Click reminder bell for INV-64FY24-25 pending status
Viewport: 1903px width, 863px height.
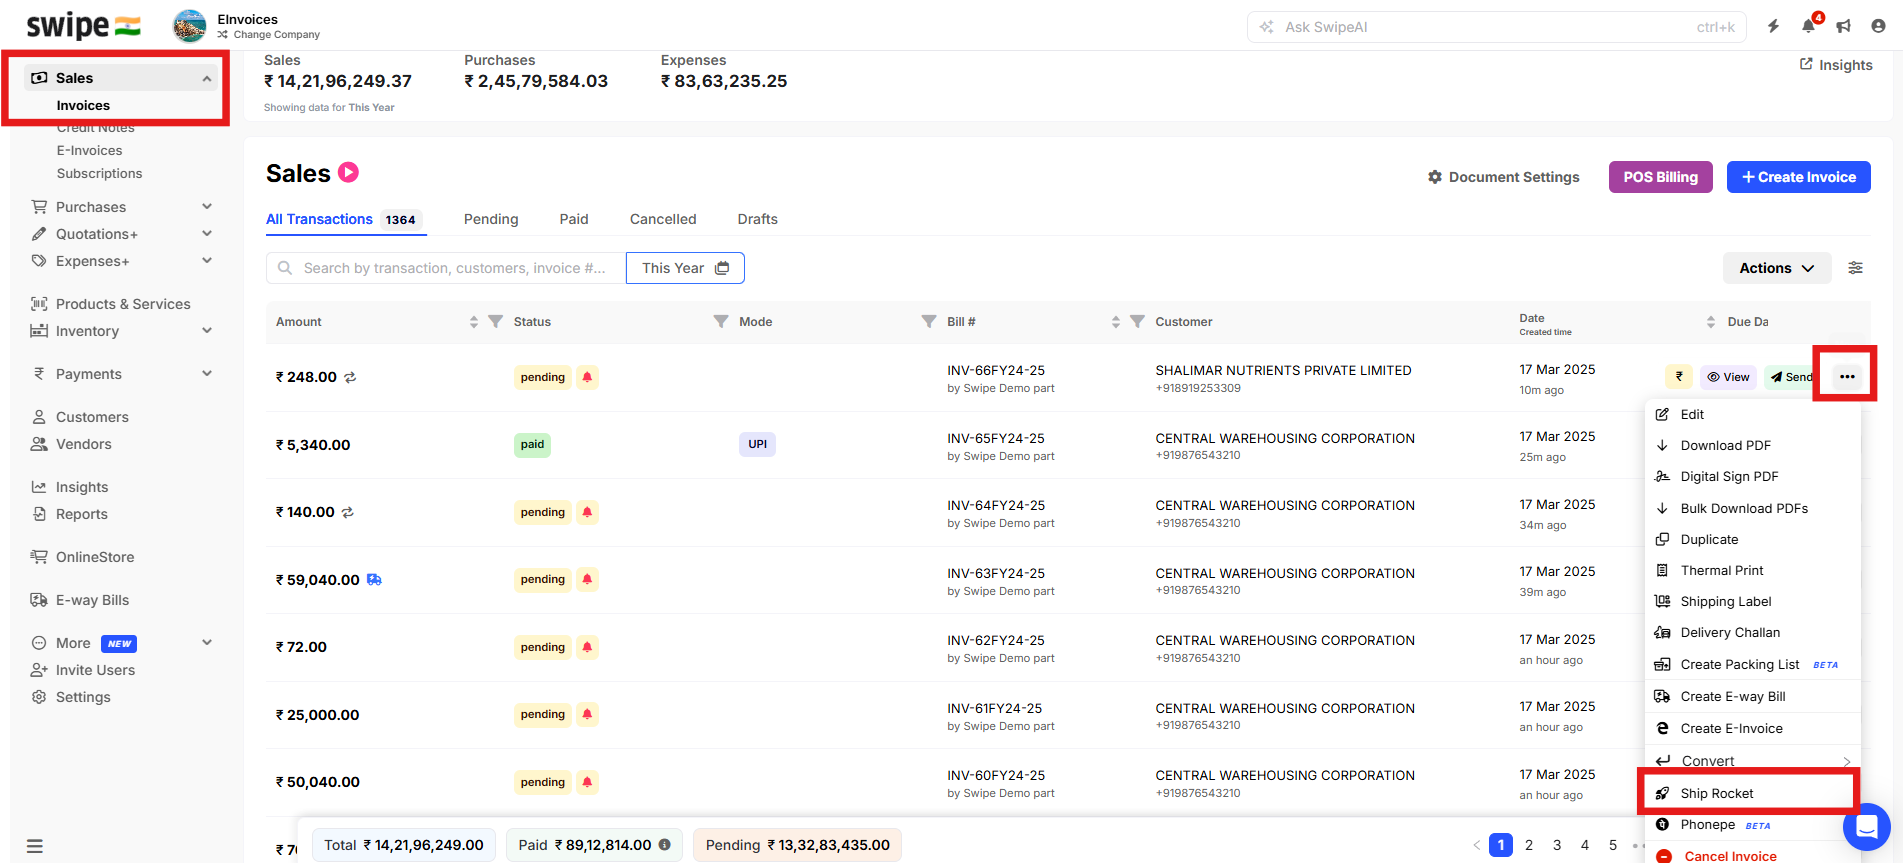pyautogui.click(x=587, y=512)
